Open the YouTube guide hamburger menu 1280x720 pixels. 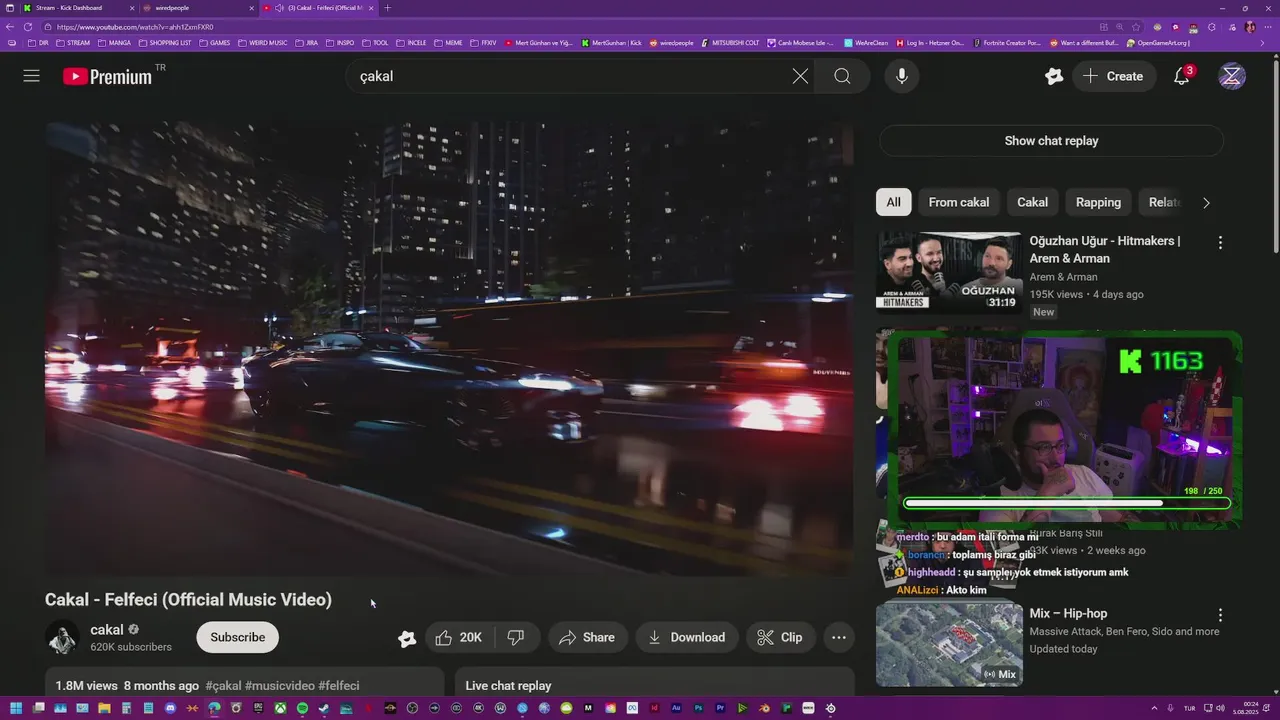(x=32, y=76)
